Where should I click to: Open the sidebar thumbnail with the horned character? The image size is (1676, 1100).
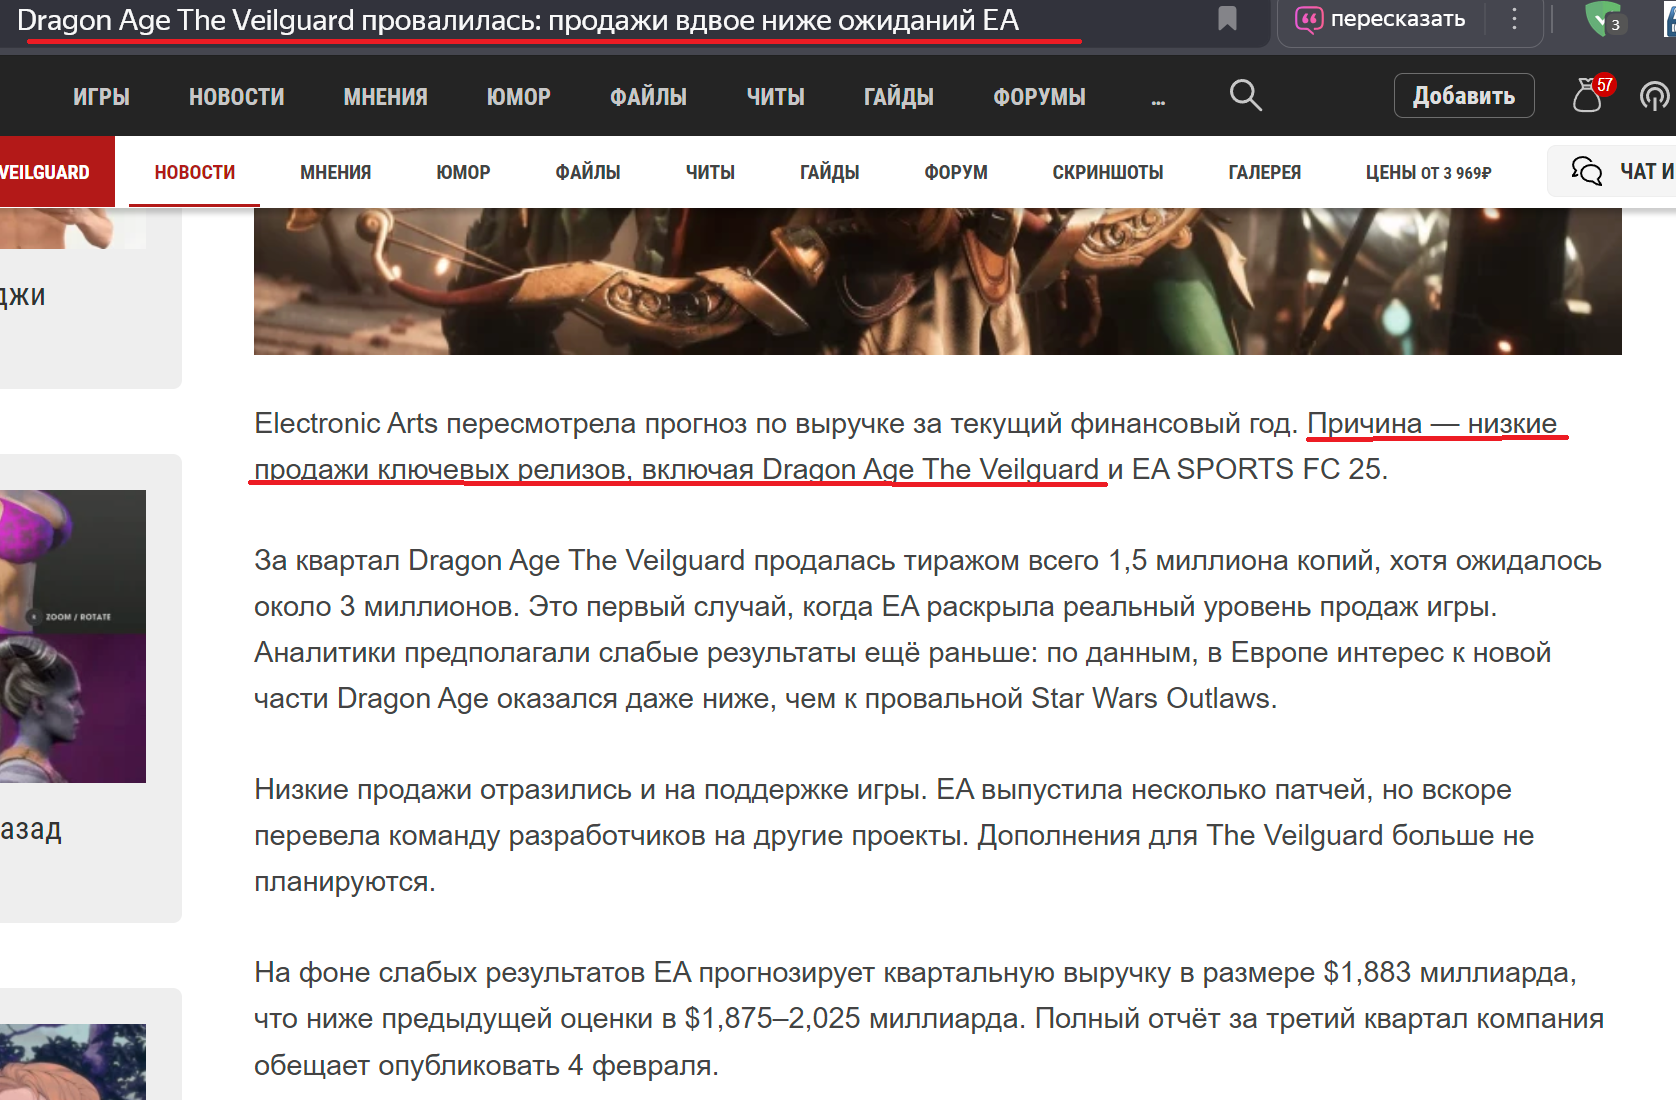73,636
